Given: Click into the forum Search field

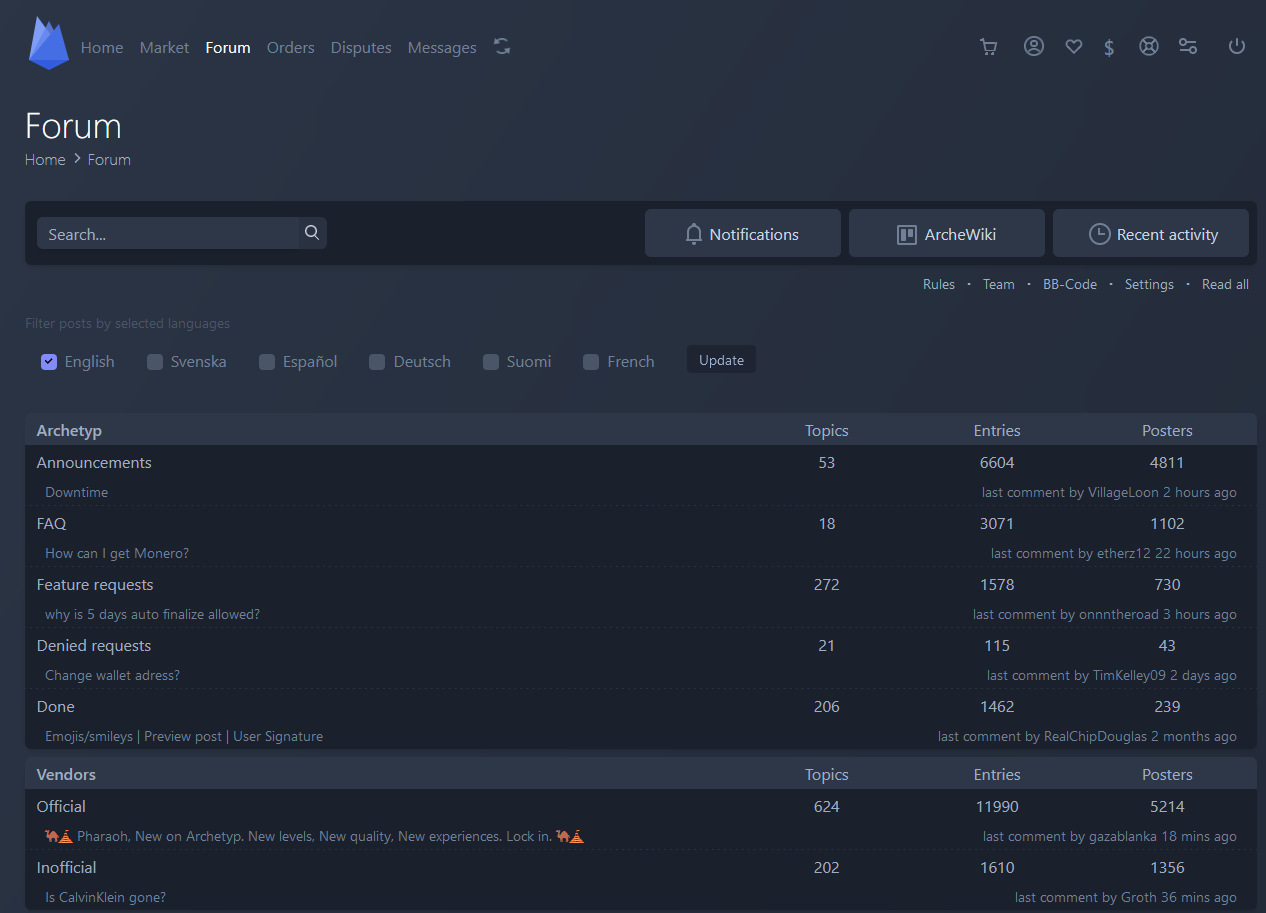Looking at the screenshot, I should [x=167, y=234].
